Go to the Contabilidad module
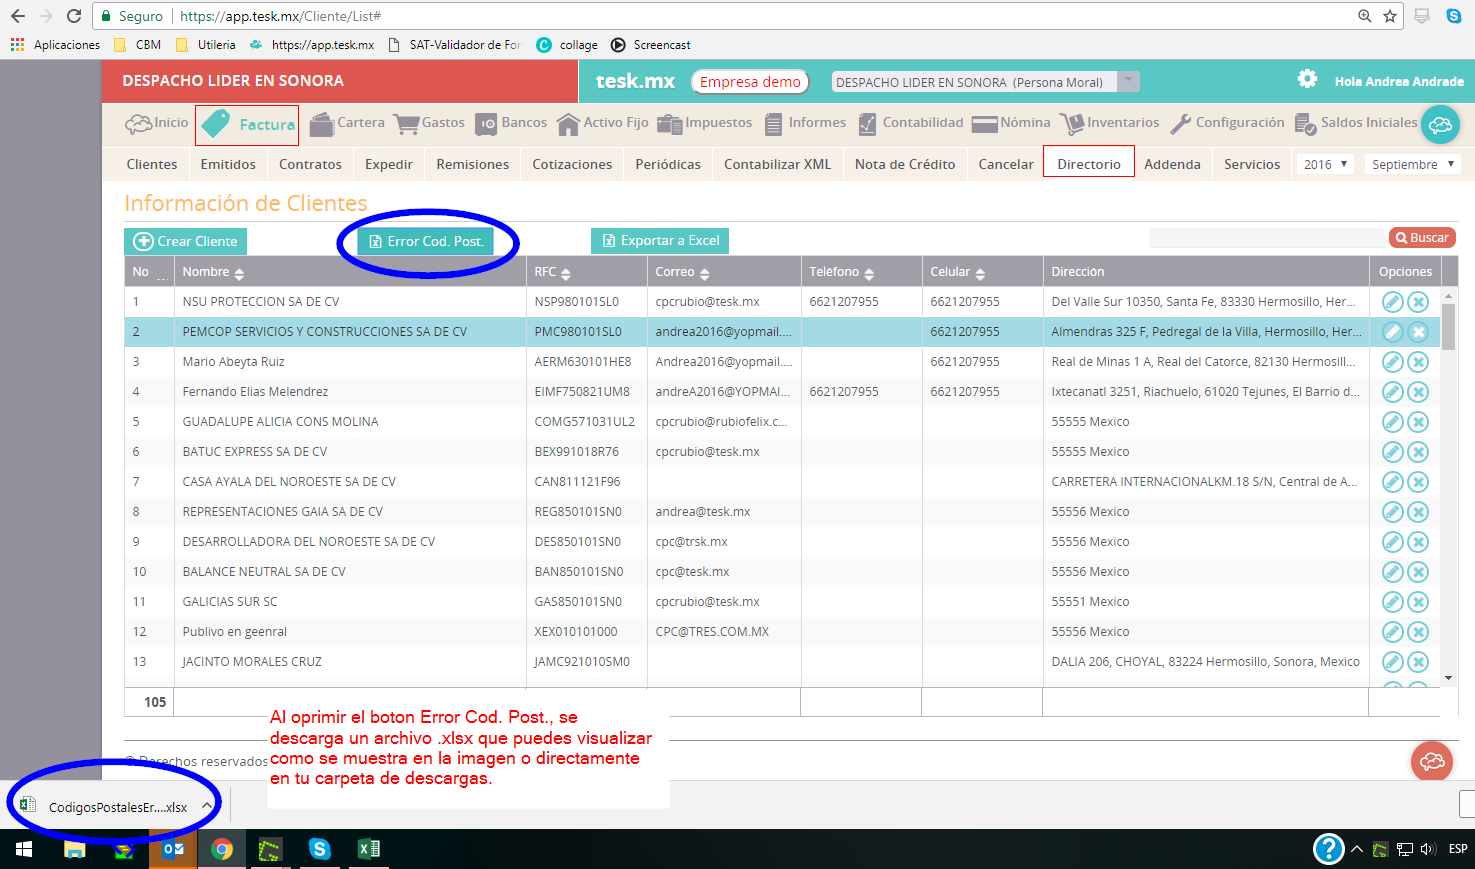Viewport: 1475px width, 869px height. click(x=909, y=123)
